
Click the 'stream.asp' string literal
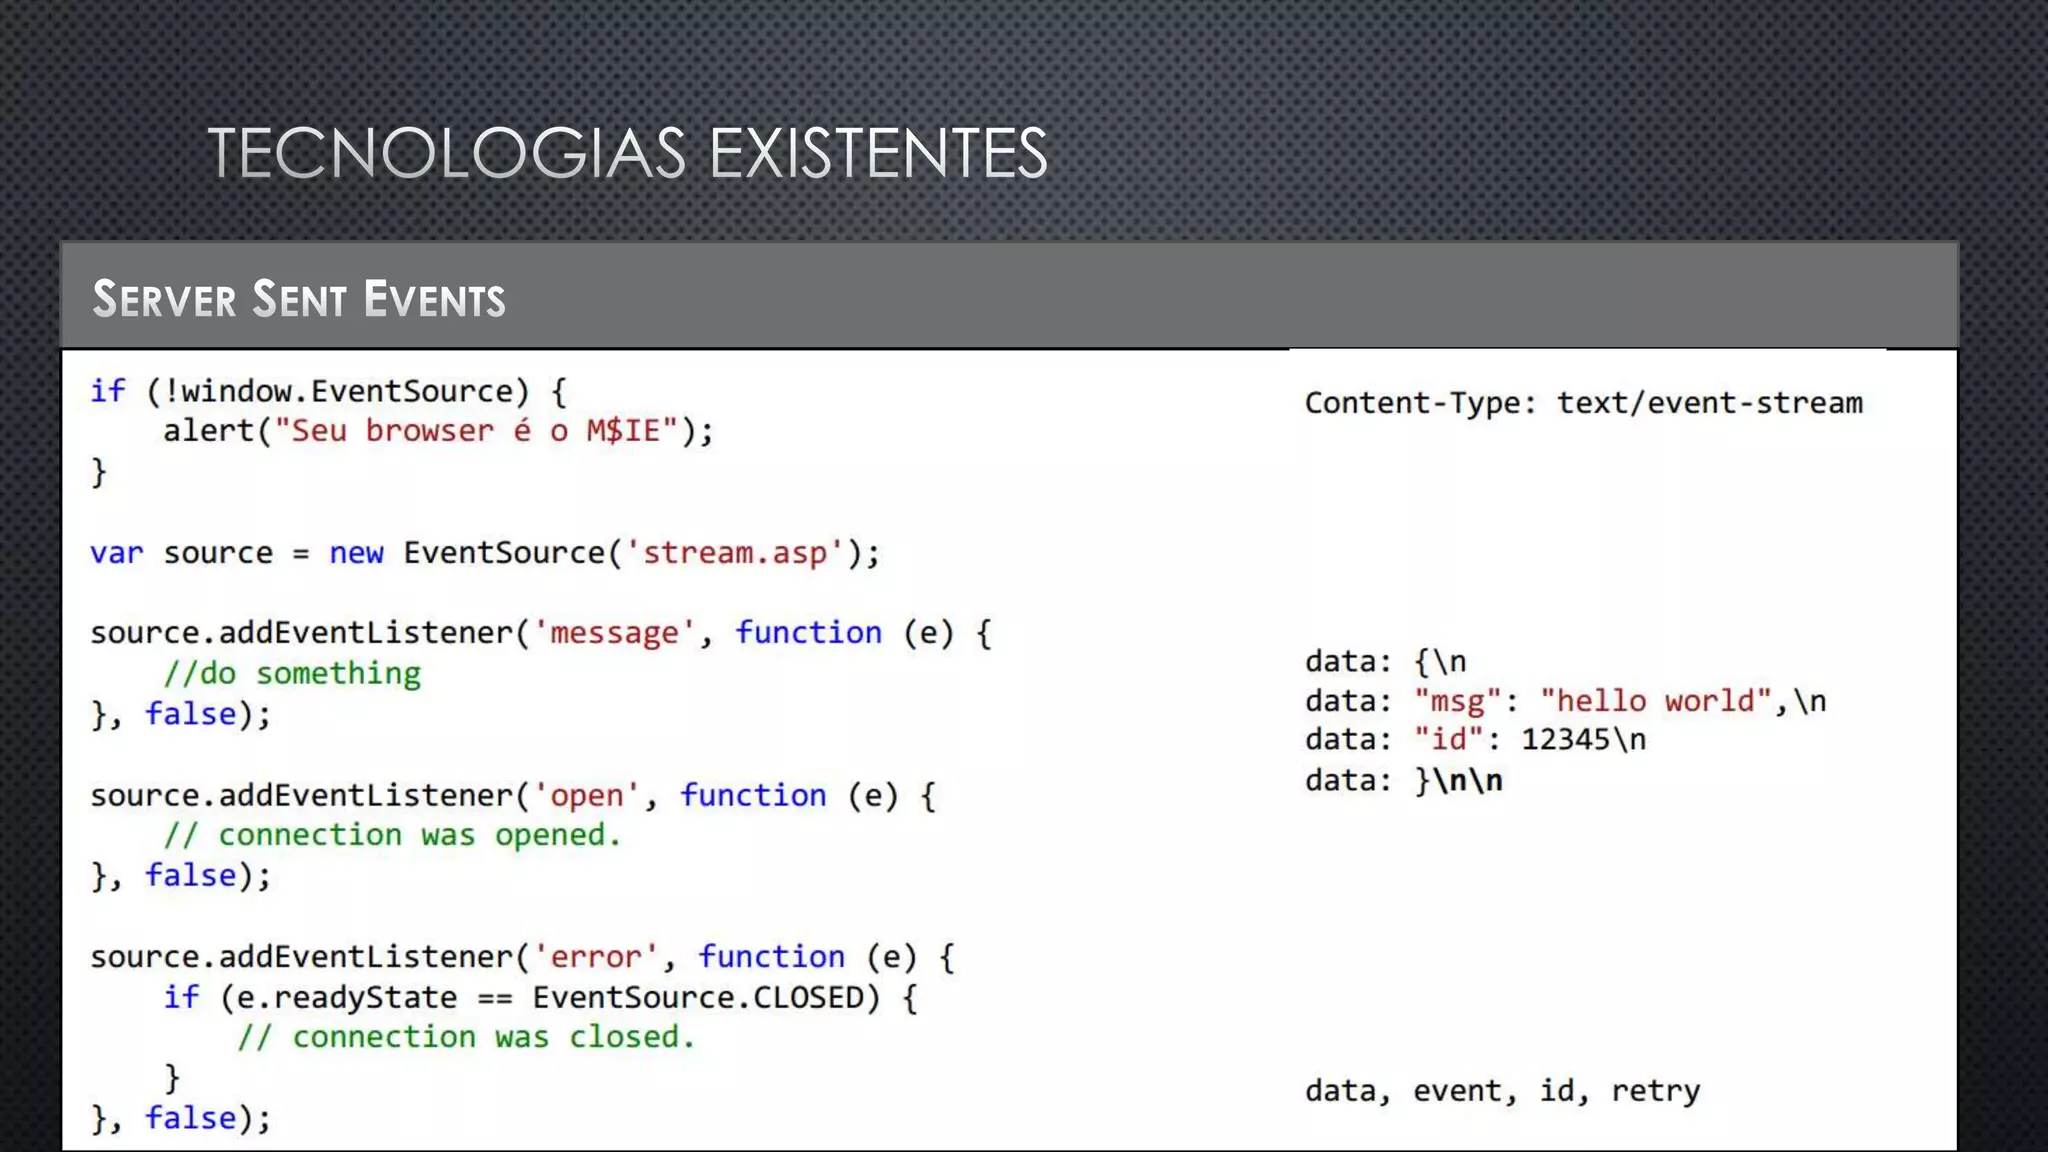pyautogui.click(x=734, y=553)
